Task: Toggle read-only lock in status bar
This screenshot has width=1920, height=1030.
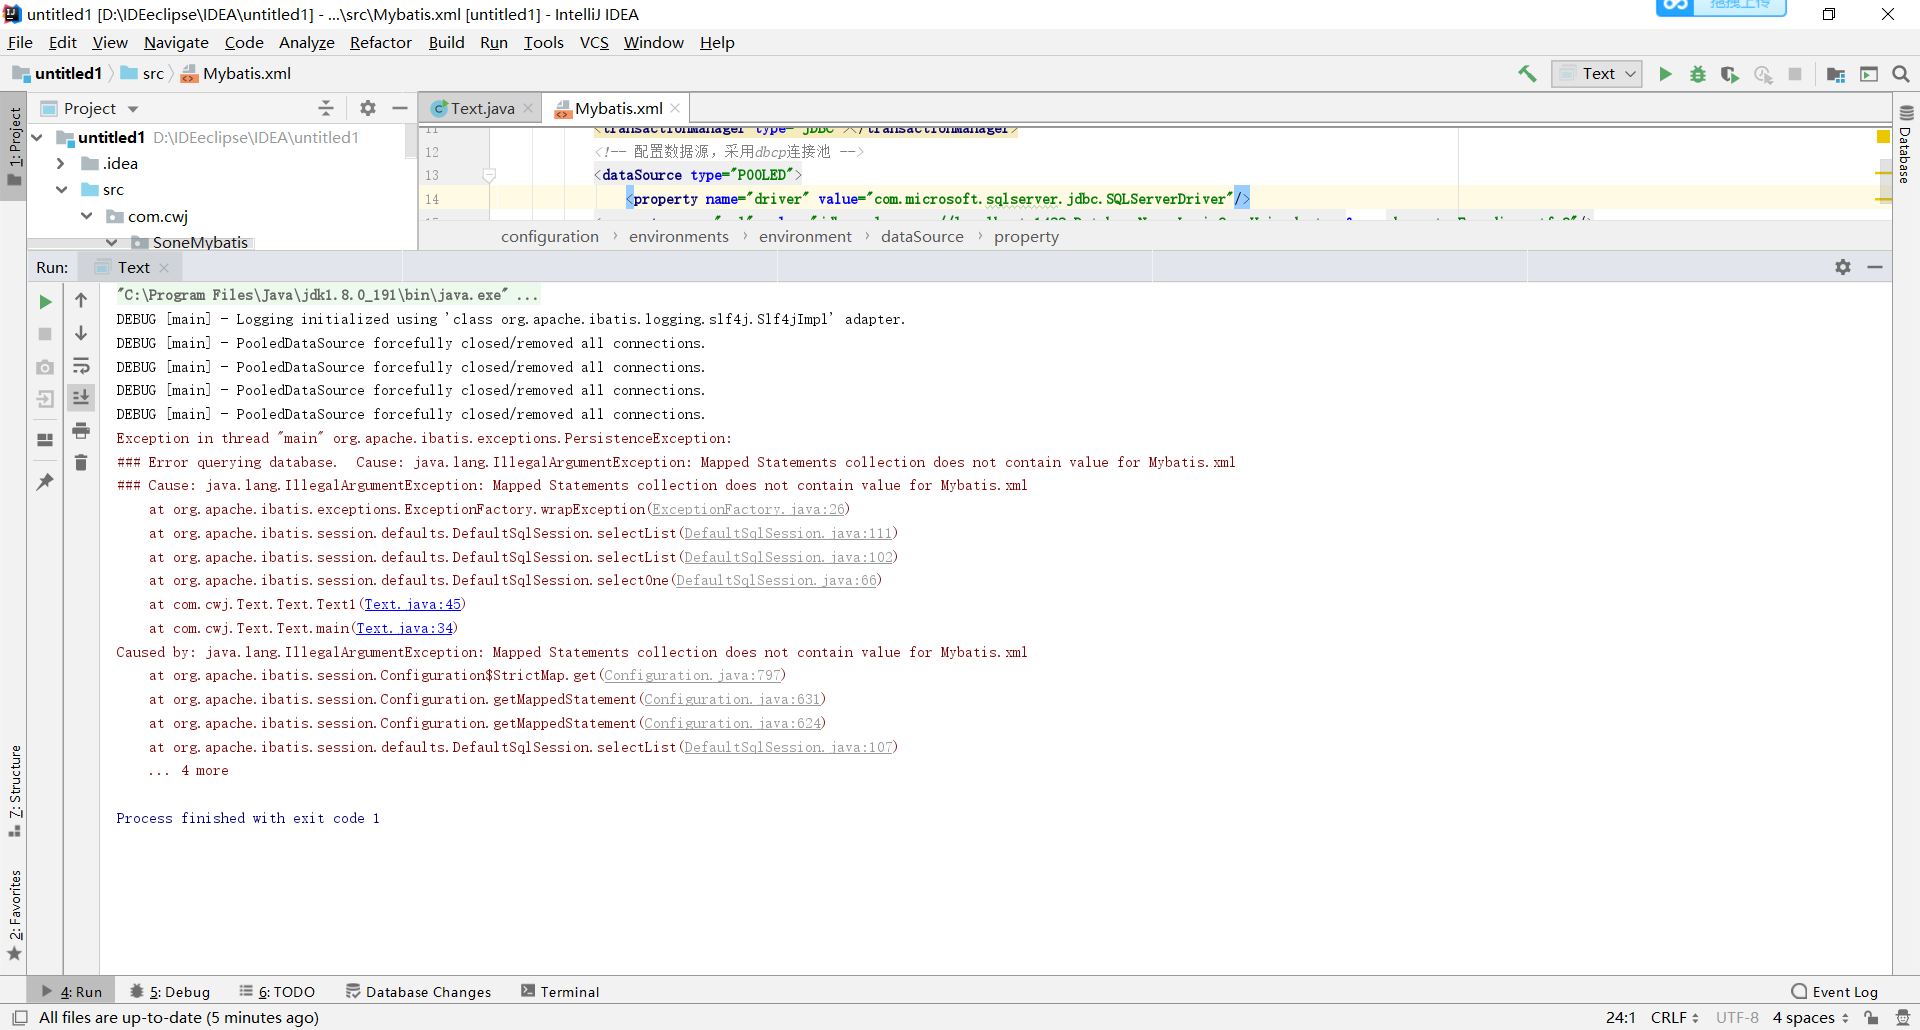Action: [1871, 1018]
